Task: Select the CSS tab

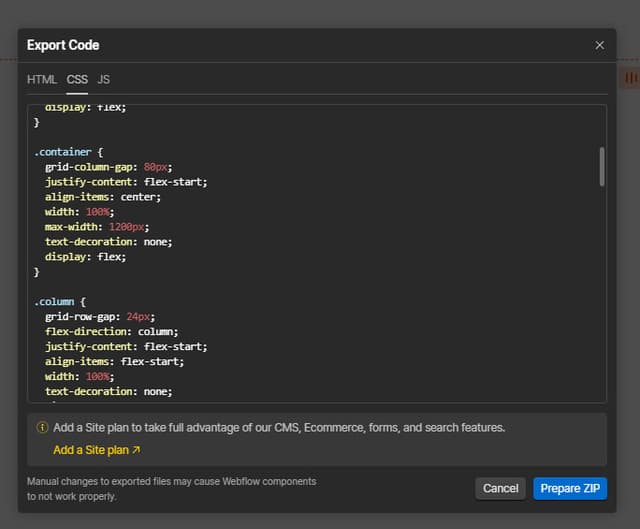Action: coord(77,79)
